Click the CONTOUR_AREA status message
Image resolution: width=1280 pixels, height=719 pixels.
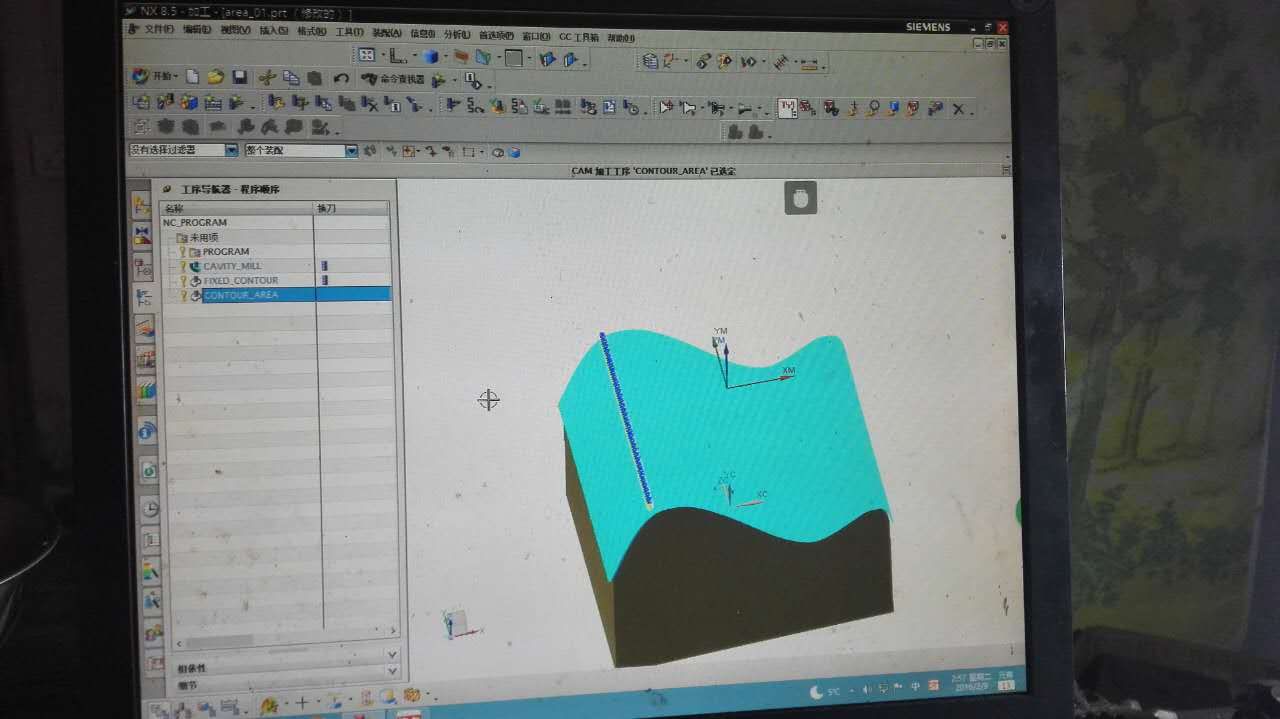point(654,170)
